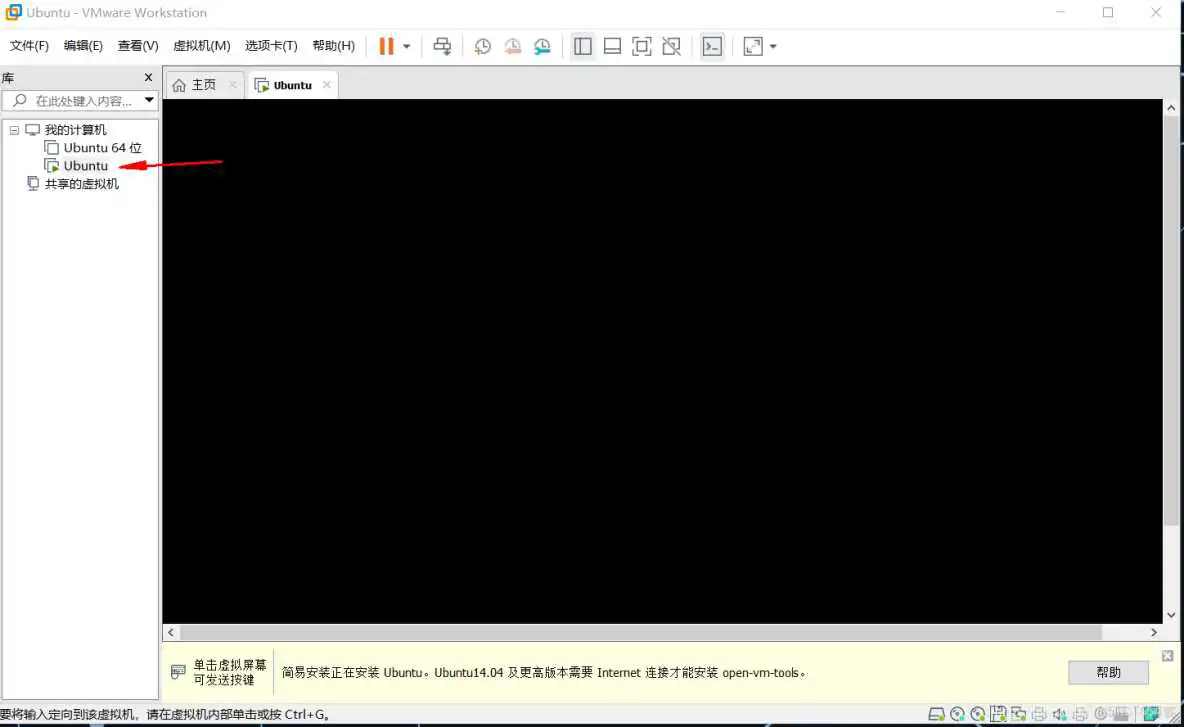The image size is (1184, 727).
Task: Open the virtual machine hard disk status icon
Action: (936, 714)
